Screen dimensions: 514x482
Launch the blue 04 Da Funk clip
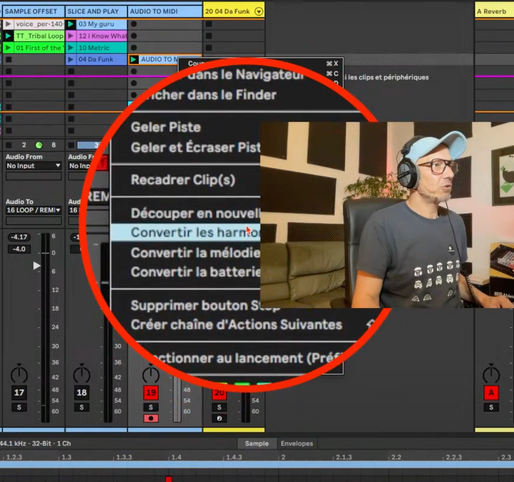tap(71, 60)
